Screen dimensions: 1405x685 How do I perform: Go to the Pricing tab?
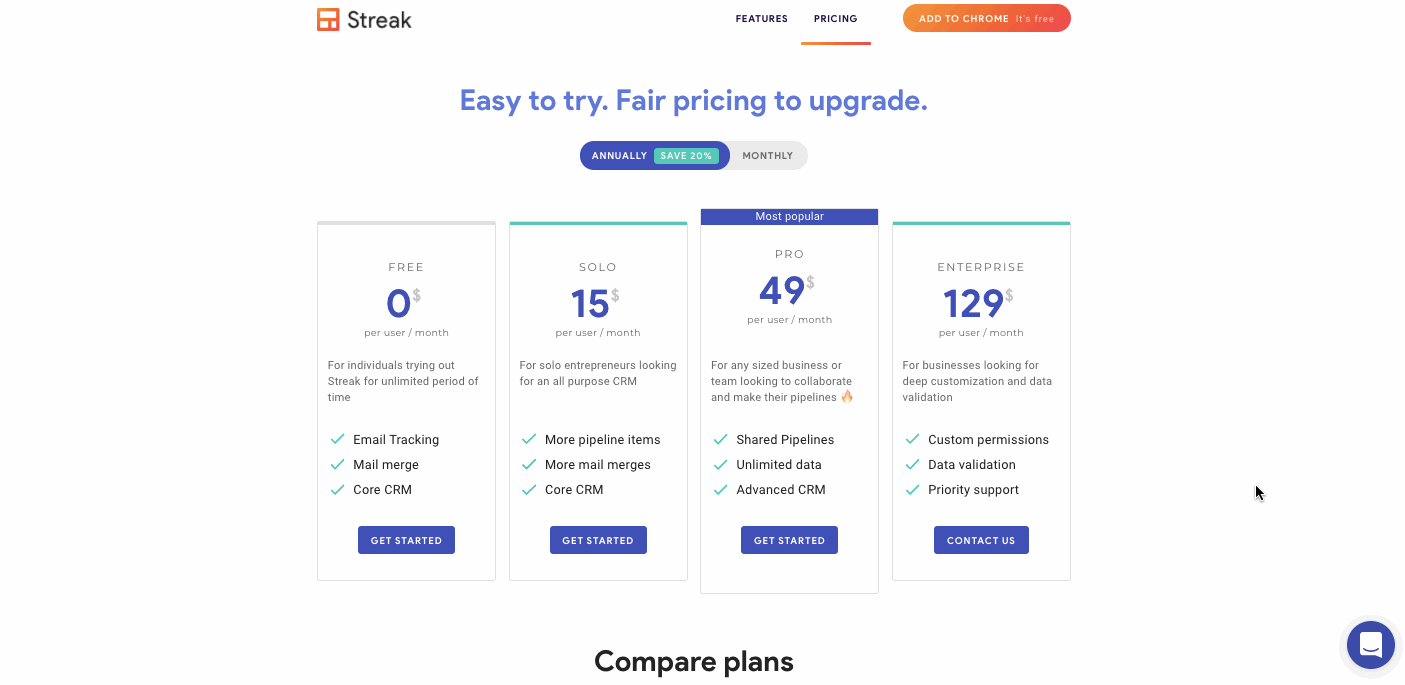tap(835, 19)
